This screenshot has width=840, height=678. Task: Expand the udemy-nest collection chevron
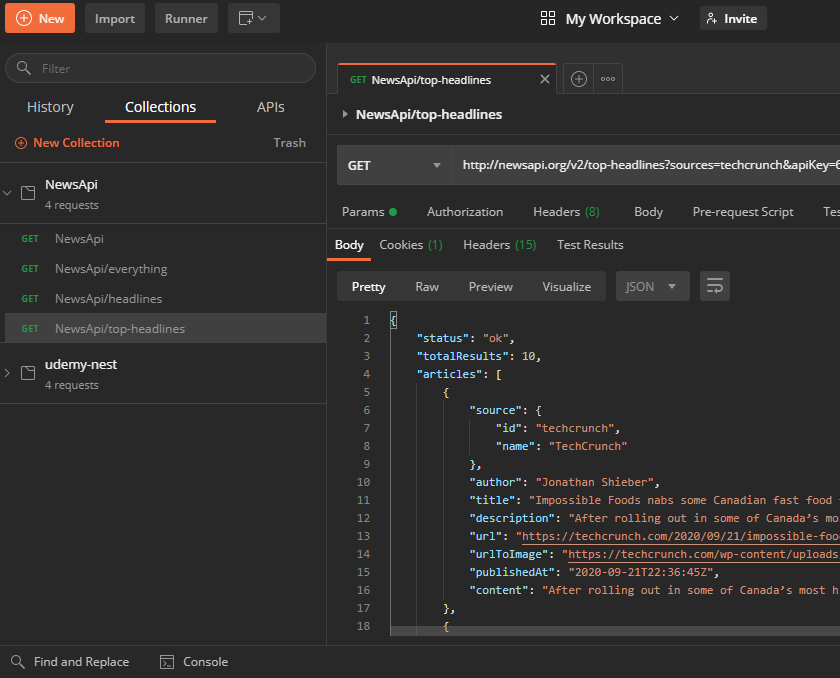pyautogui.click(x=8, y=373)
